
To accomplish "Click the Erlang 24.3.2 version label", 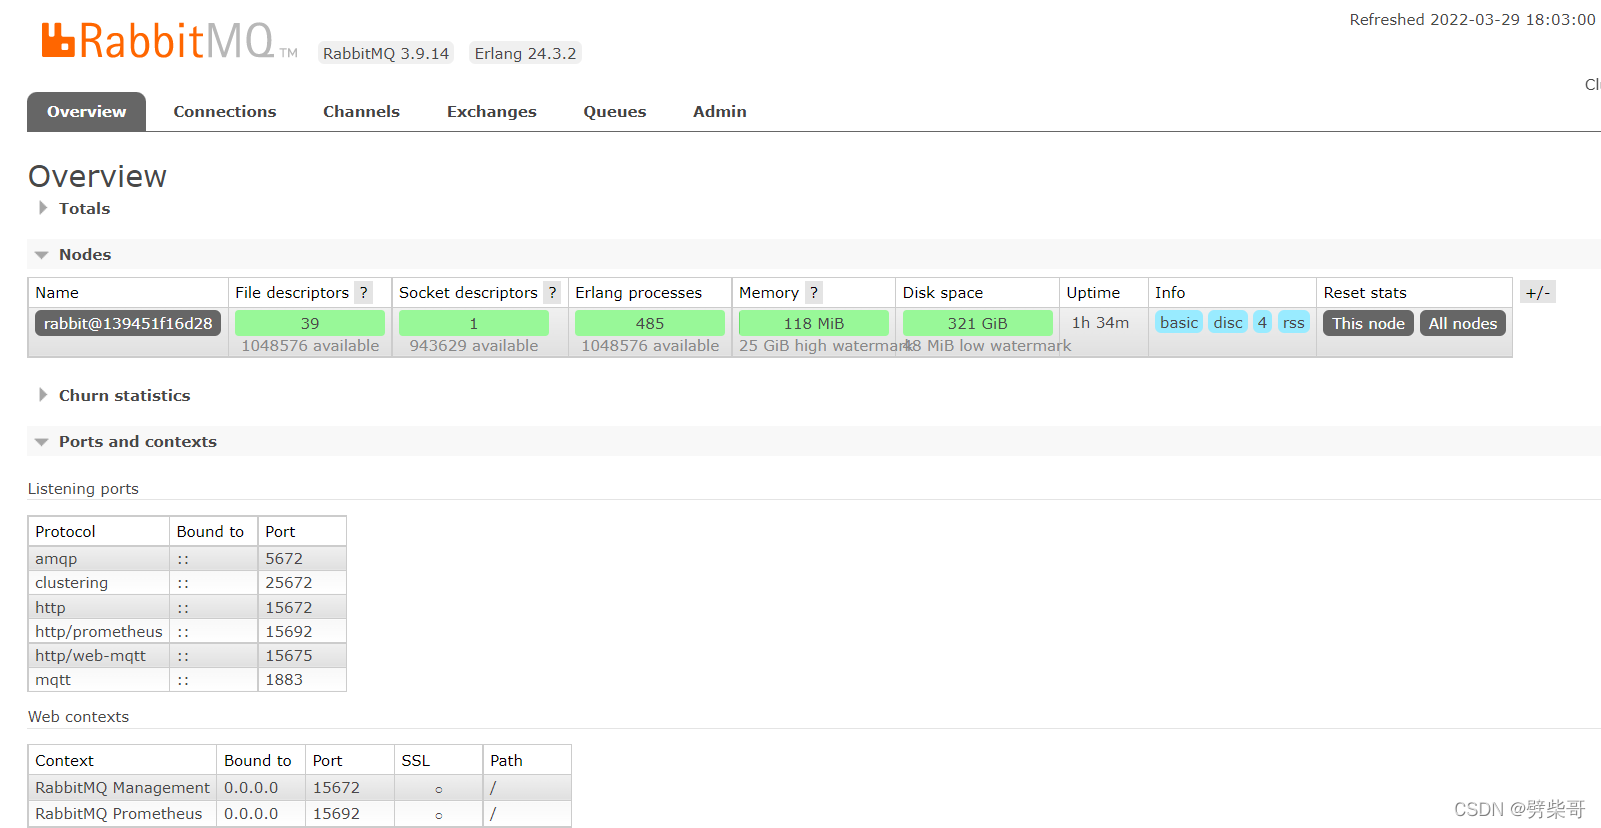I will [x=525, y=53].
